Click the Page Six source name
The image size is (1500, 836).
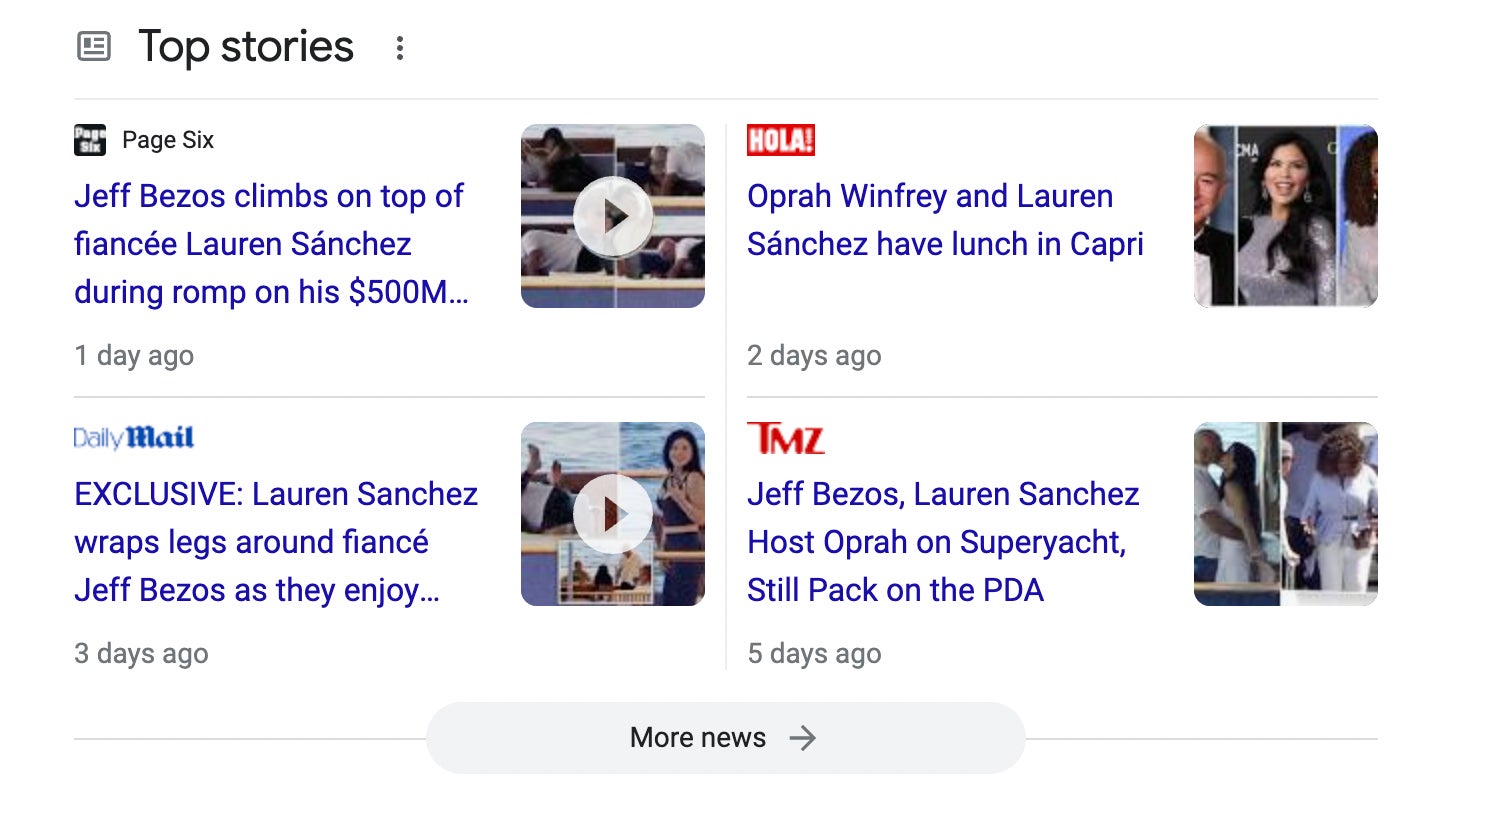(168, 140)
